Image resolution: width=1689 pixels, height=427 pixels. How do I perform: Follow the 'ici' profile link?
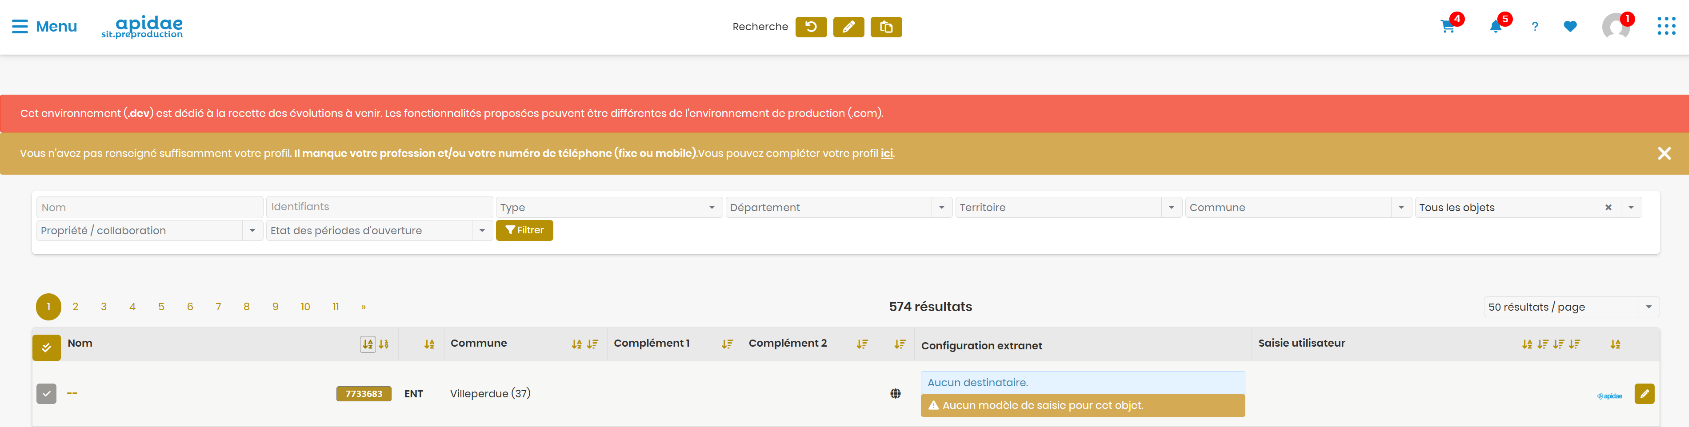(x=887, y=153)
